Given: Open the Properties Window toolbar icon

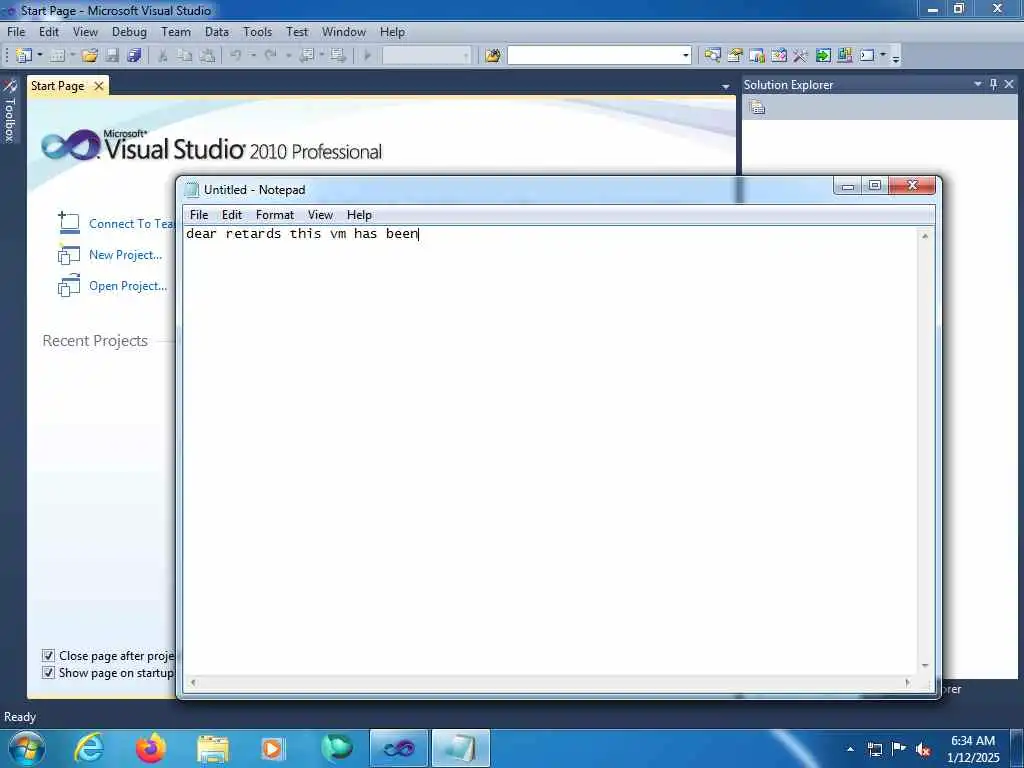Looking at the screenshot, I should pos(735,56).
